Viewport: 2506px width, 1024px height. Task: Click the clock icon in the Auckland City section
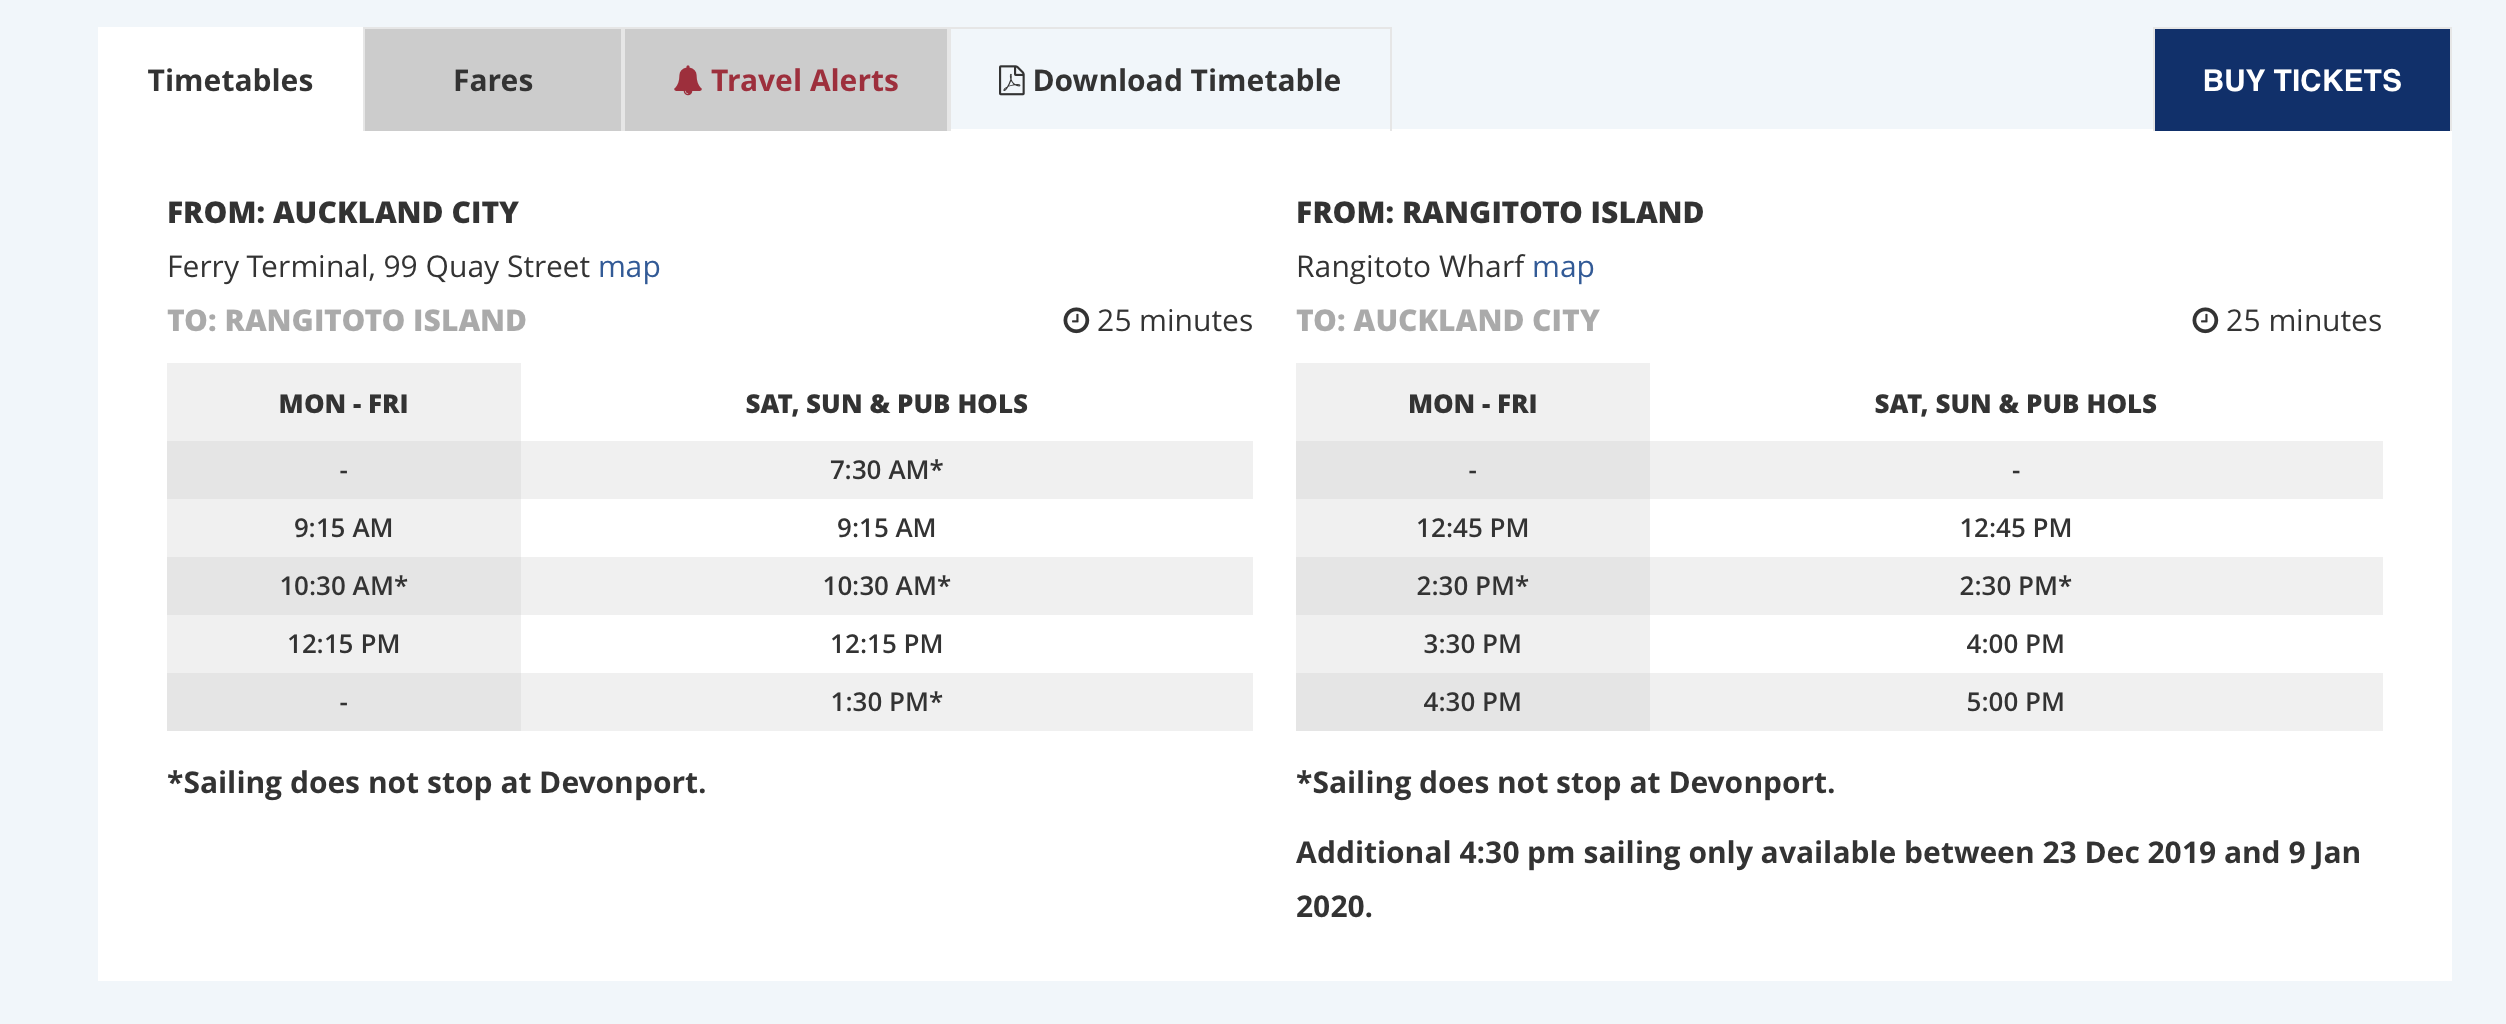(x=1076, y=320)
